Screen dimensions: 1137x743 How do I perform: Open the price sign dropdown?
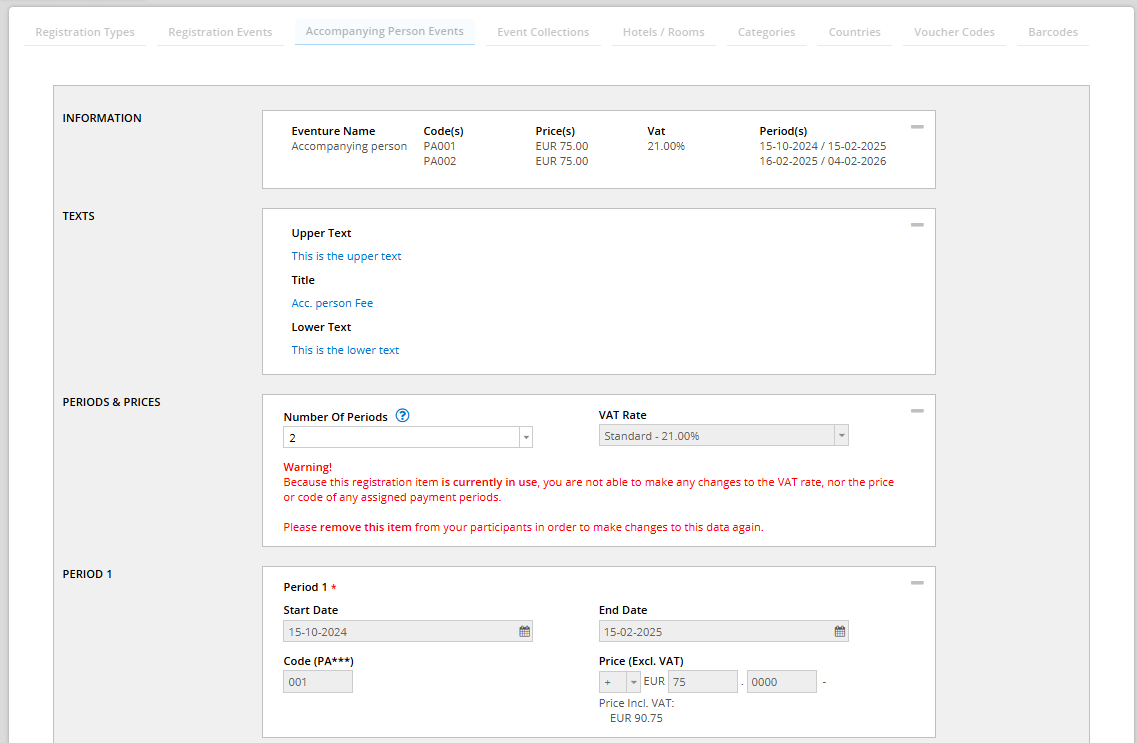633,682
